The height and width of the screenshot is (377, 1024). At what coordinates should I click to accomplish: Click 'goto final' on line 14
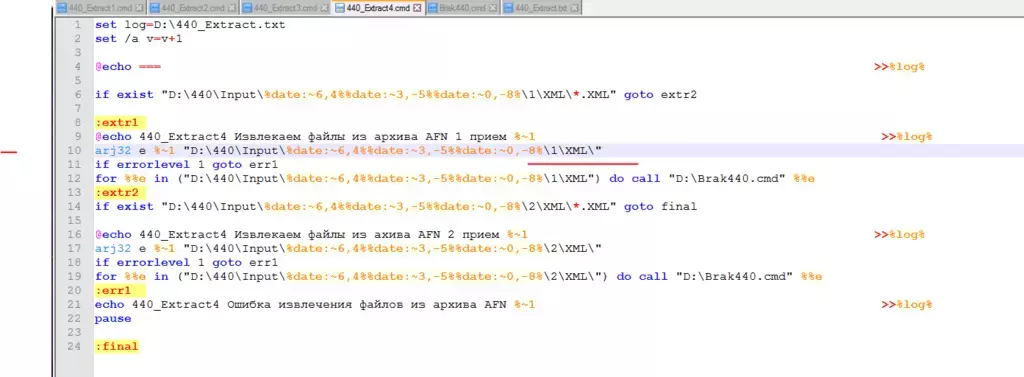(x=660, y=206)
